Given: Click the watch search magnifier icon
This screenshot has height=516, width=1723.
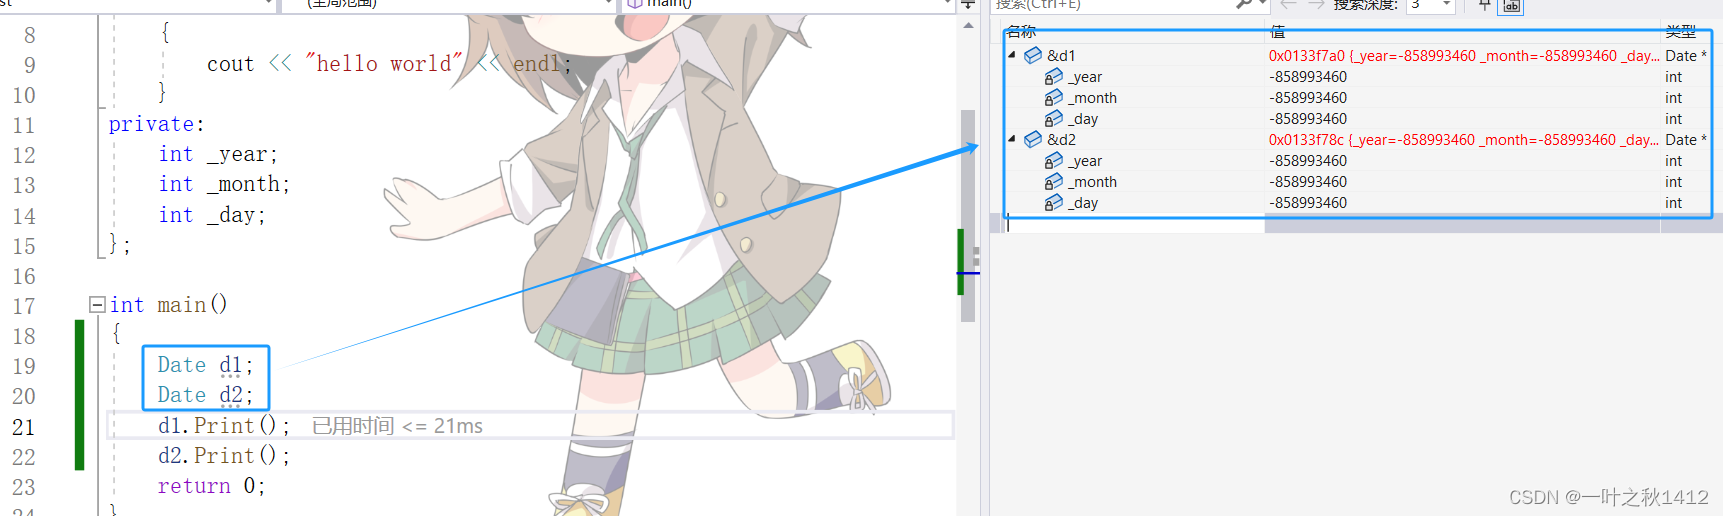Looking at the screenshot, I should 1244,4.
